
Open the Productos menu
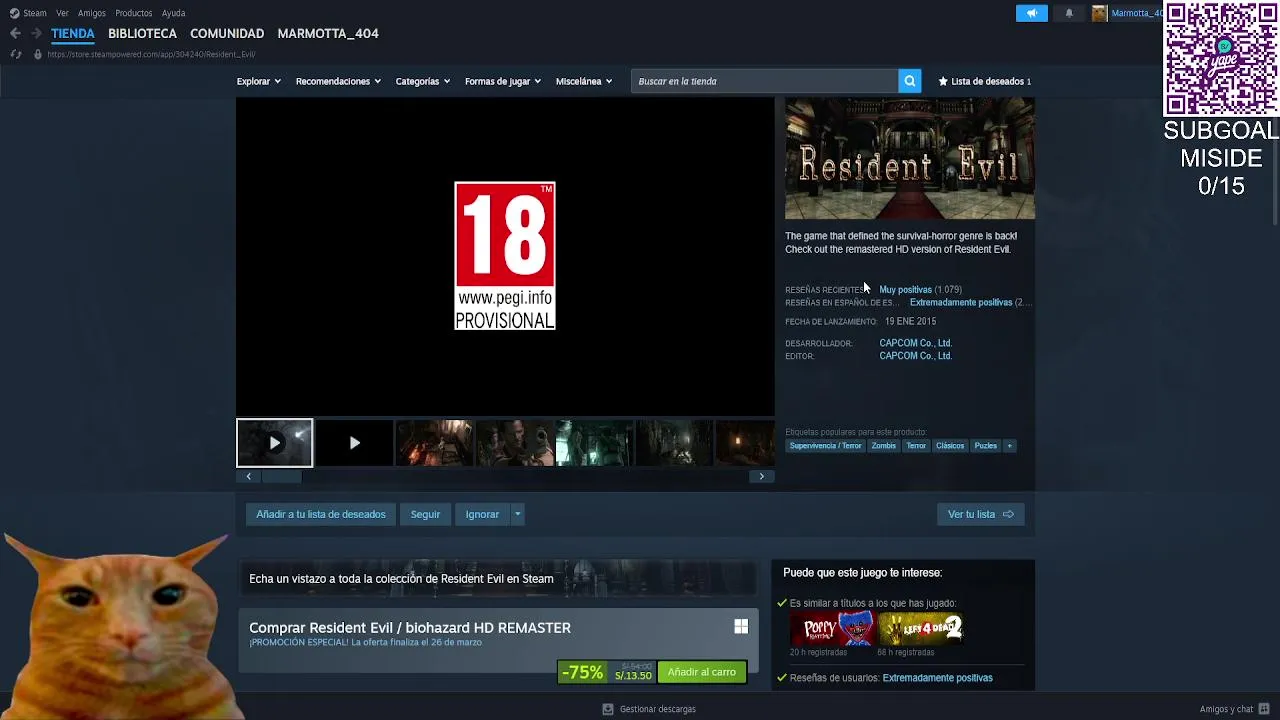(134, 13)
